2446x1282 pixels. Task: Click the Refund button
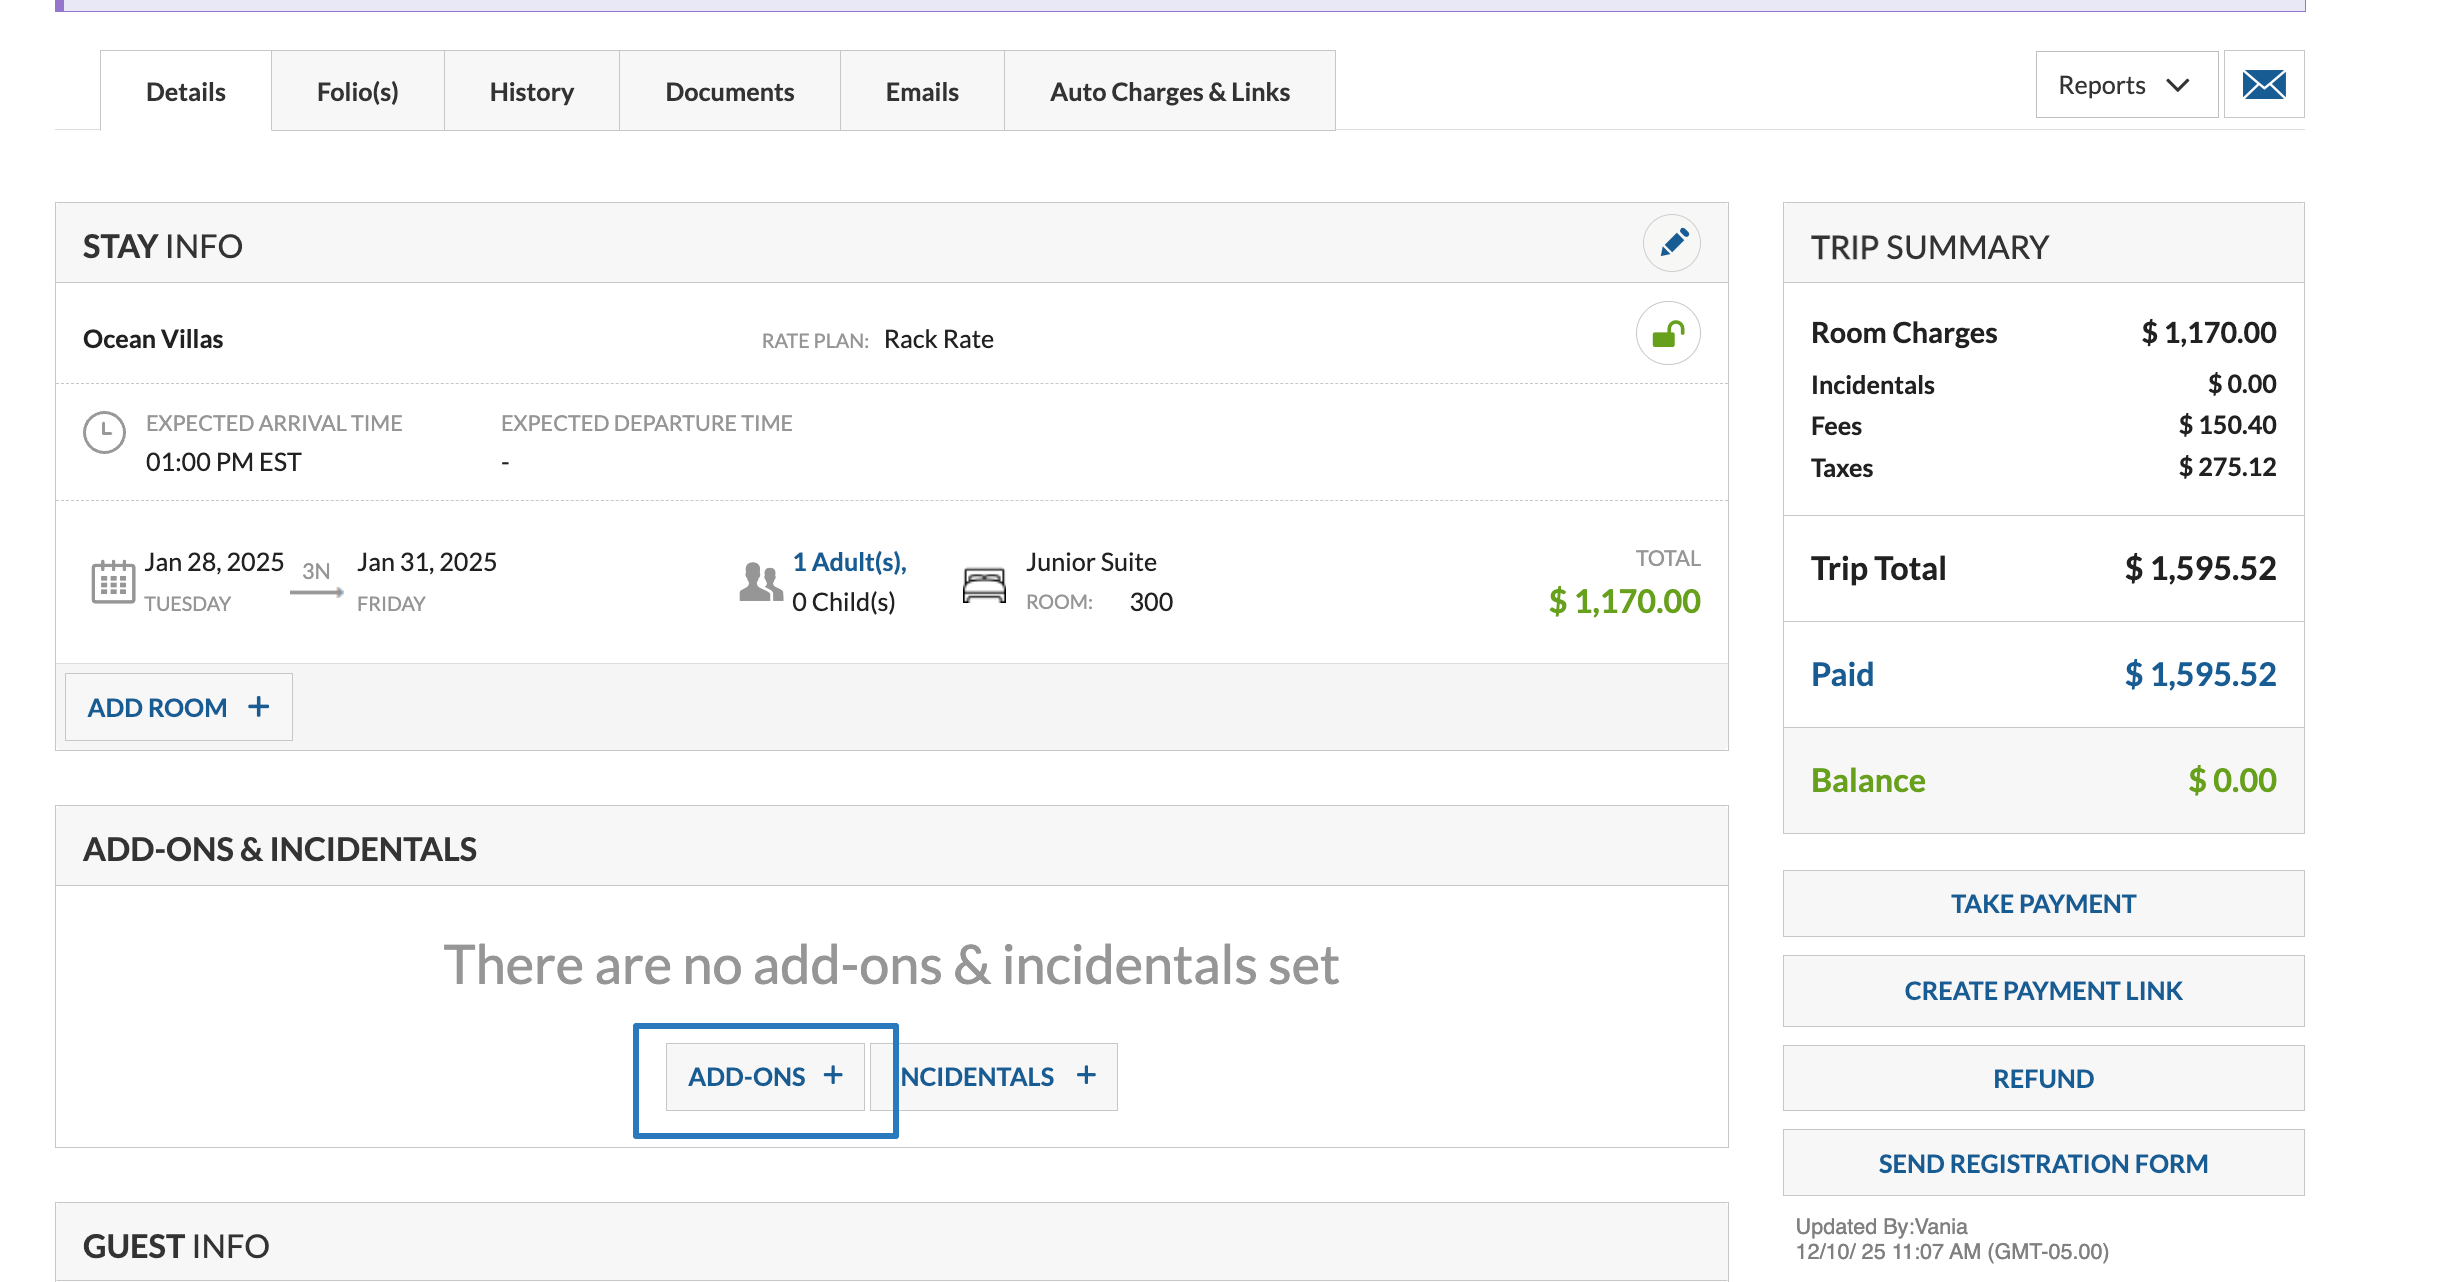(2043, 1078)
